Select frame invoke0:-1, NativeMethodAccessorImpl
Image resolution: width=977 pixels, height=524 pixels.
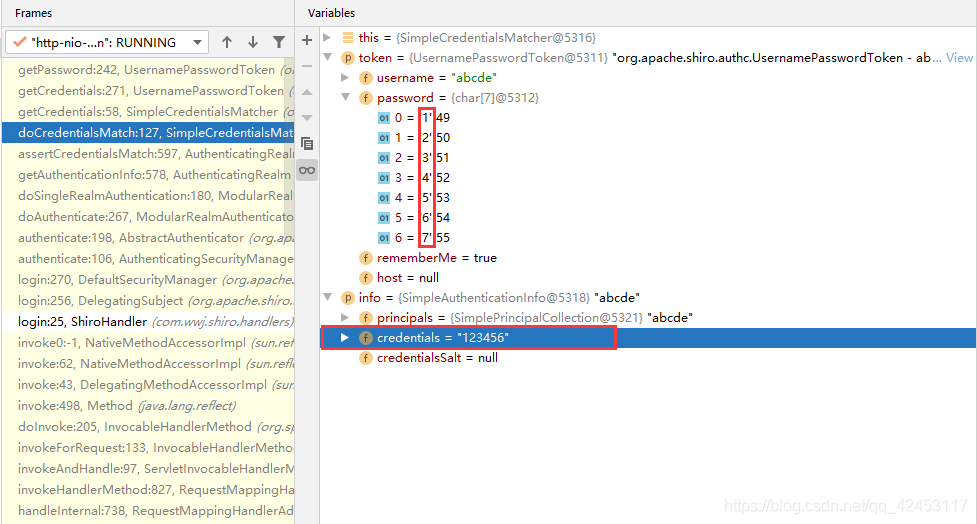148,343
